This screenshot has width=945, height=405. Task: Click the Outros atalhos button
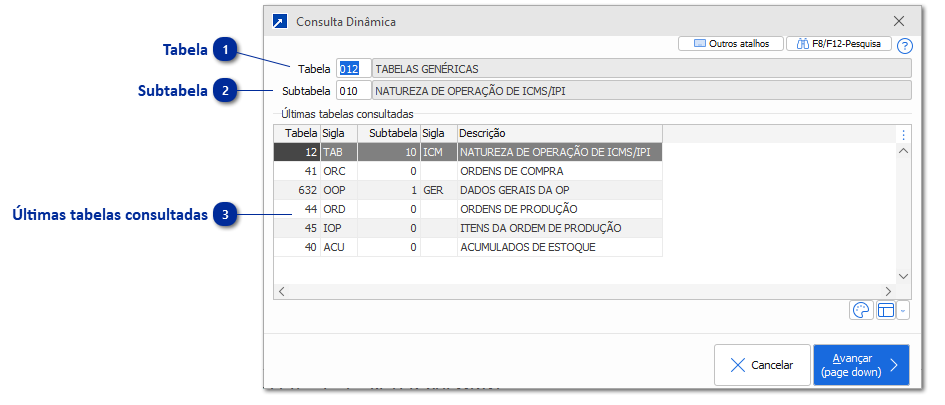[x=731, y=43]
